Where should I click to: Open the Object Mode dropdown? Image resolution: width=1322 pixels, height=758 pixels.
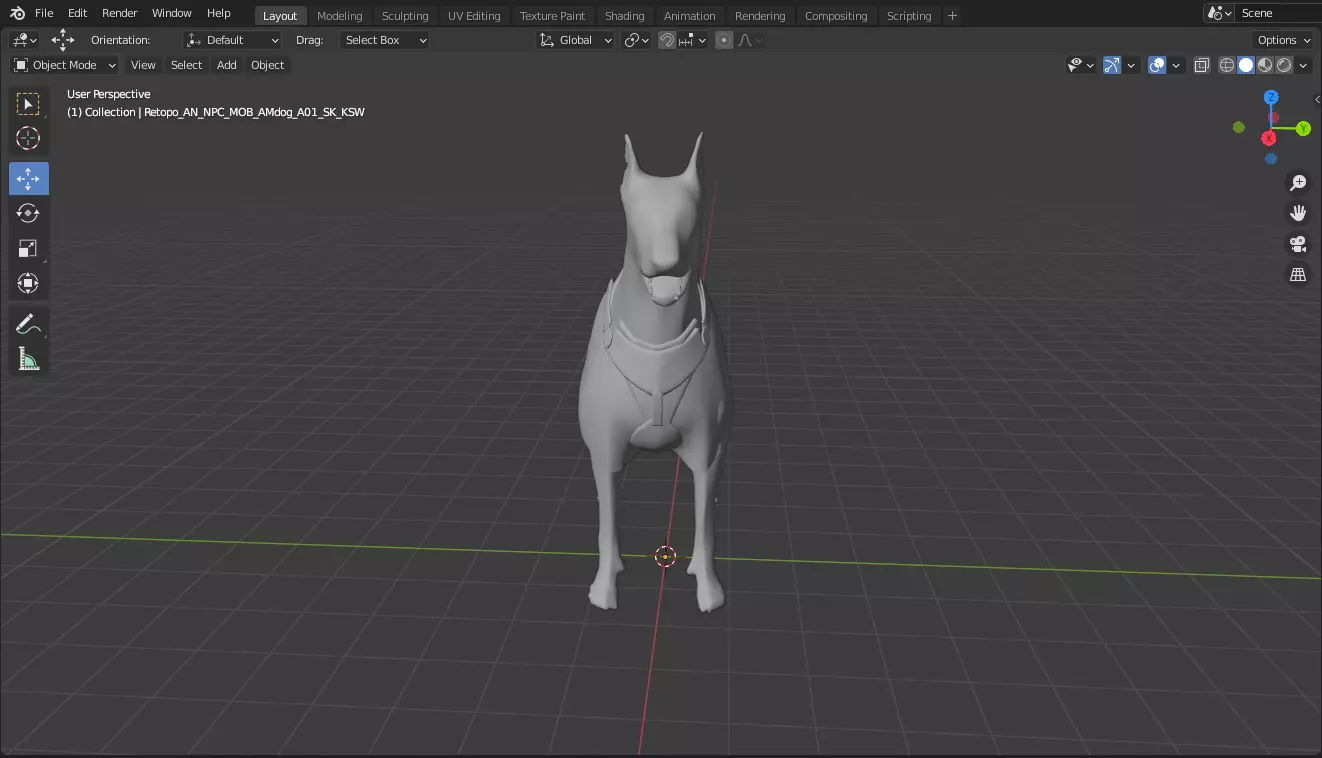(65, 65)
